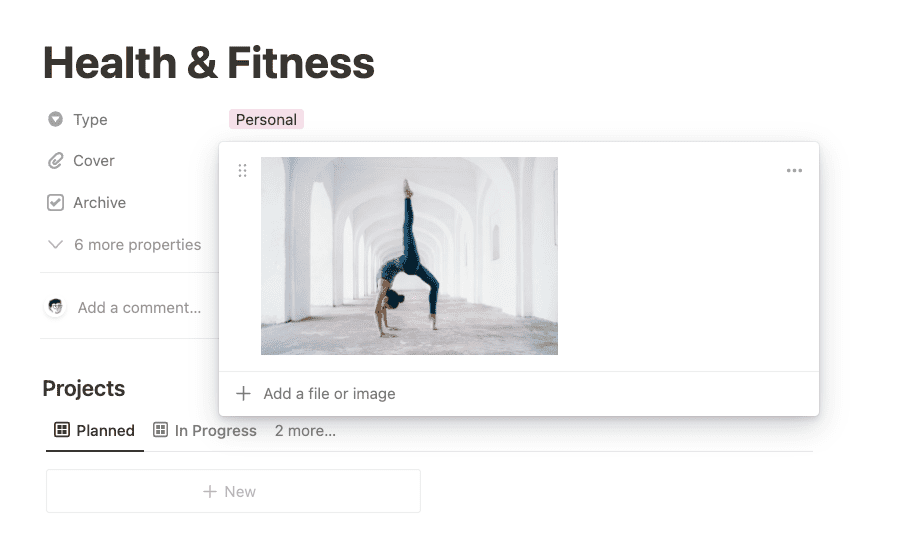Click the New project card button

[233, 492]
